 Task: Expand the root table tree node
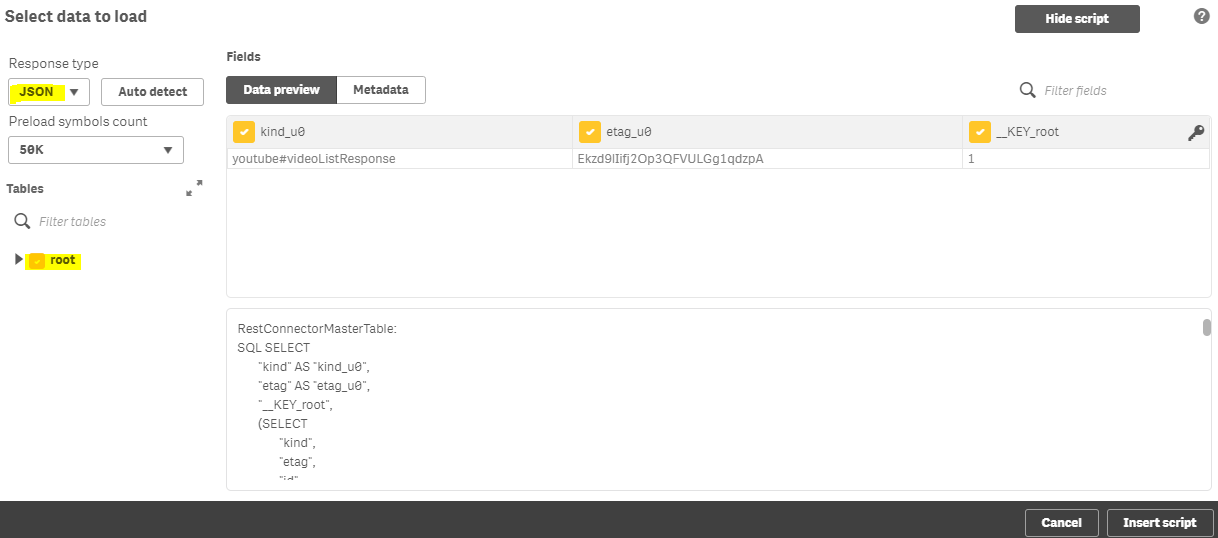[x=18, y=259]
